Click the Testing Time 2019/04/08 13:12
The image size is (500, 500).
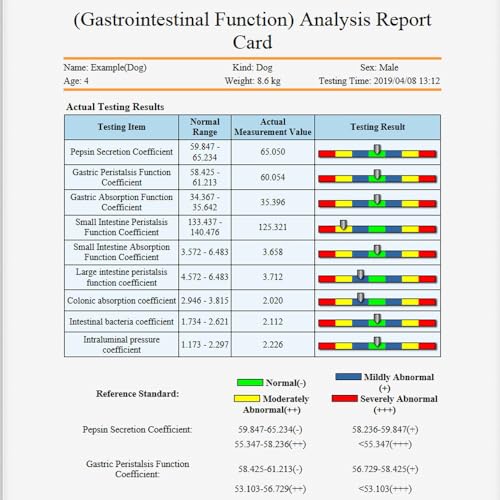[379, 81]
